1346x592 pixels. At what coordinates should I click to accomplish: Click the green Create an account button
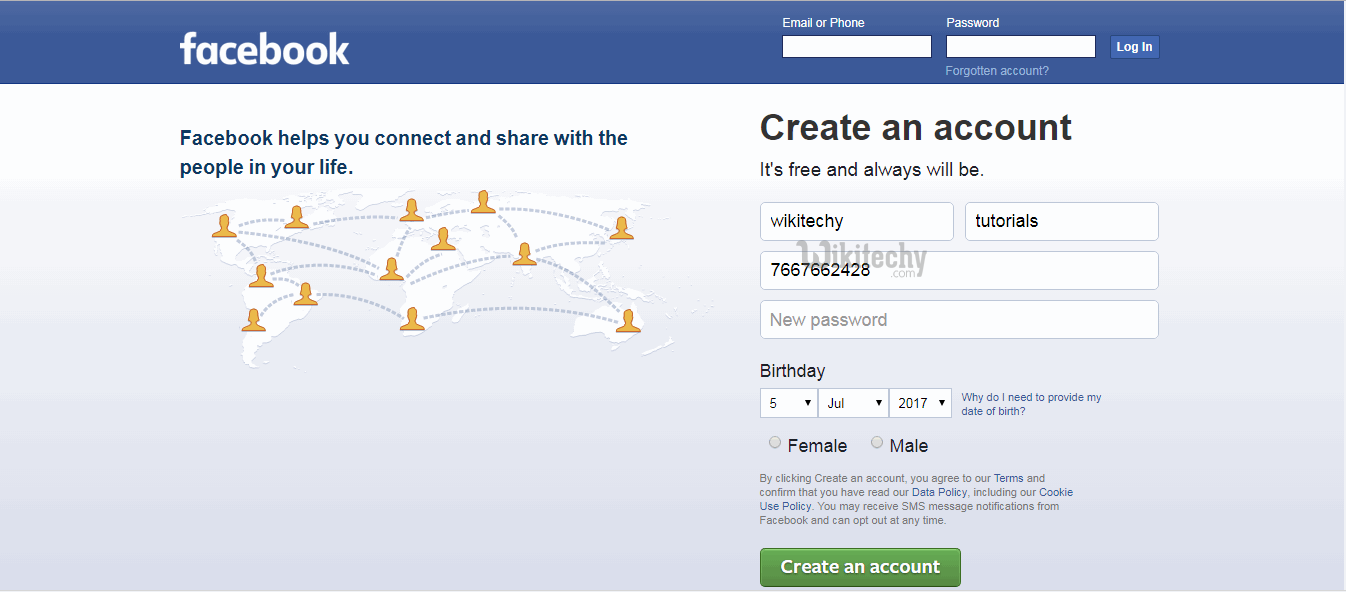[x=860, y=567]
